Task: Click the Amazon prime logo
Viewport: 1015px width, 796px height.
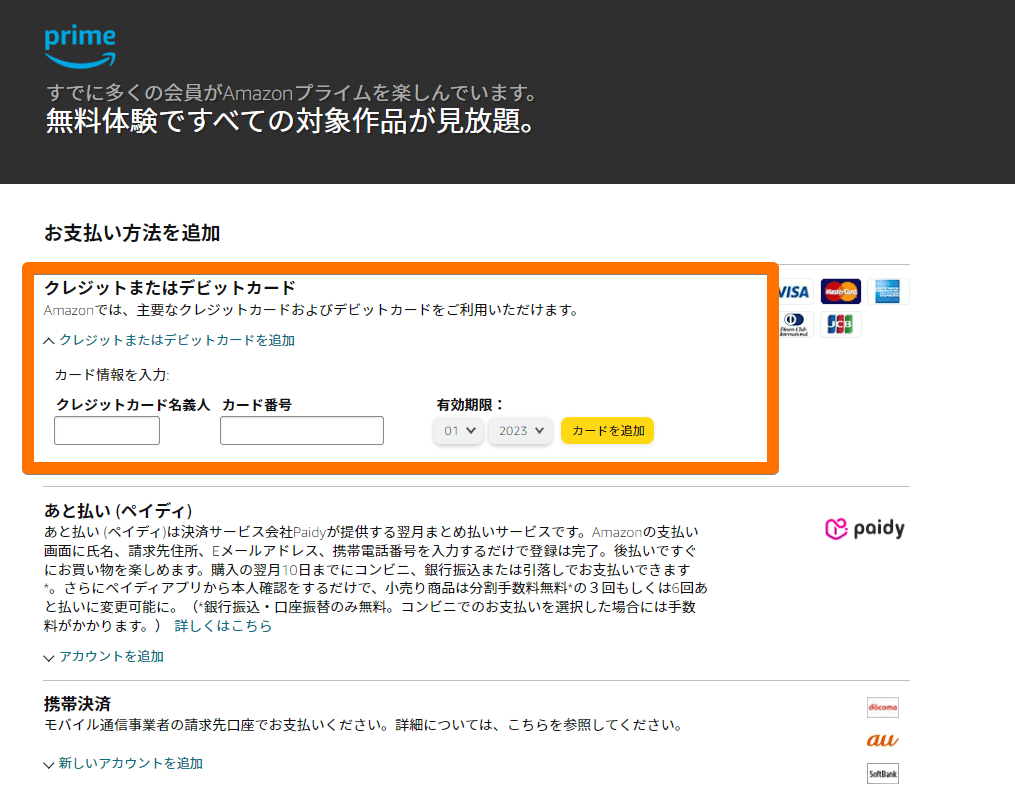Action: (x=80, y=47)
